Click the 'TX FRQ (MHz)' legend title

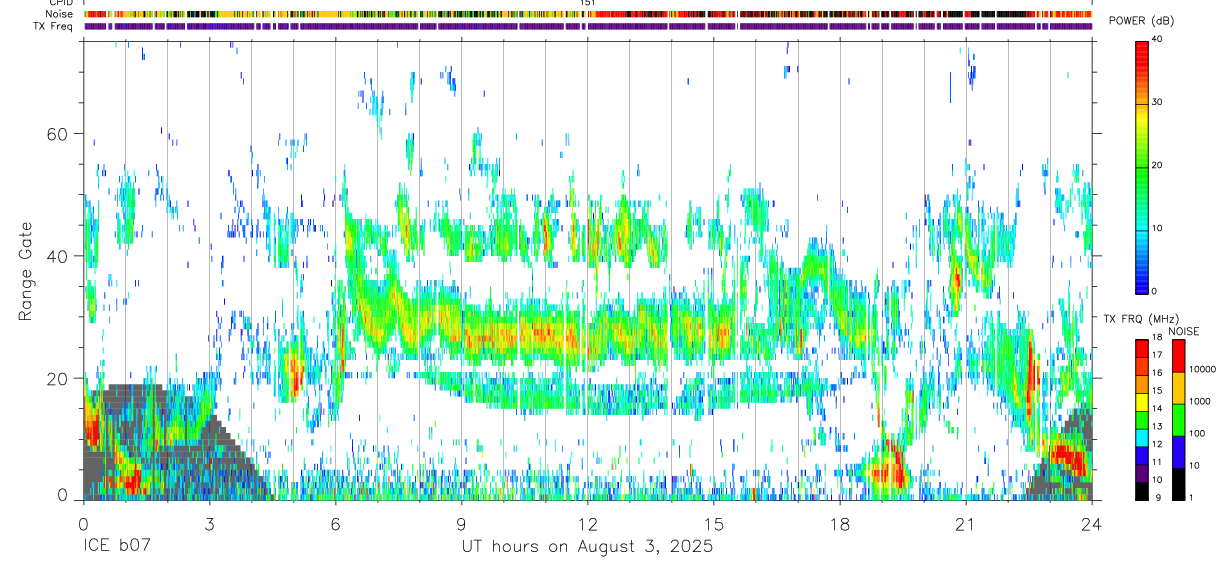pos(1141,318)
